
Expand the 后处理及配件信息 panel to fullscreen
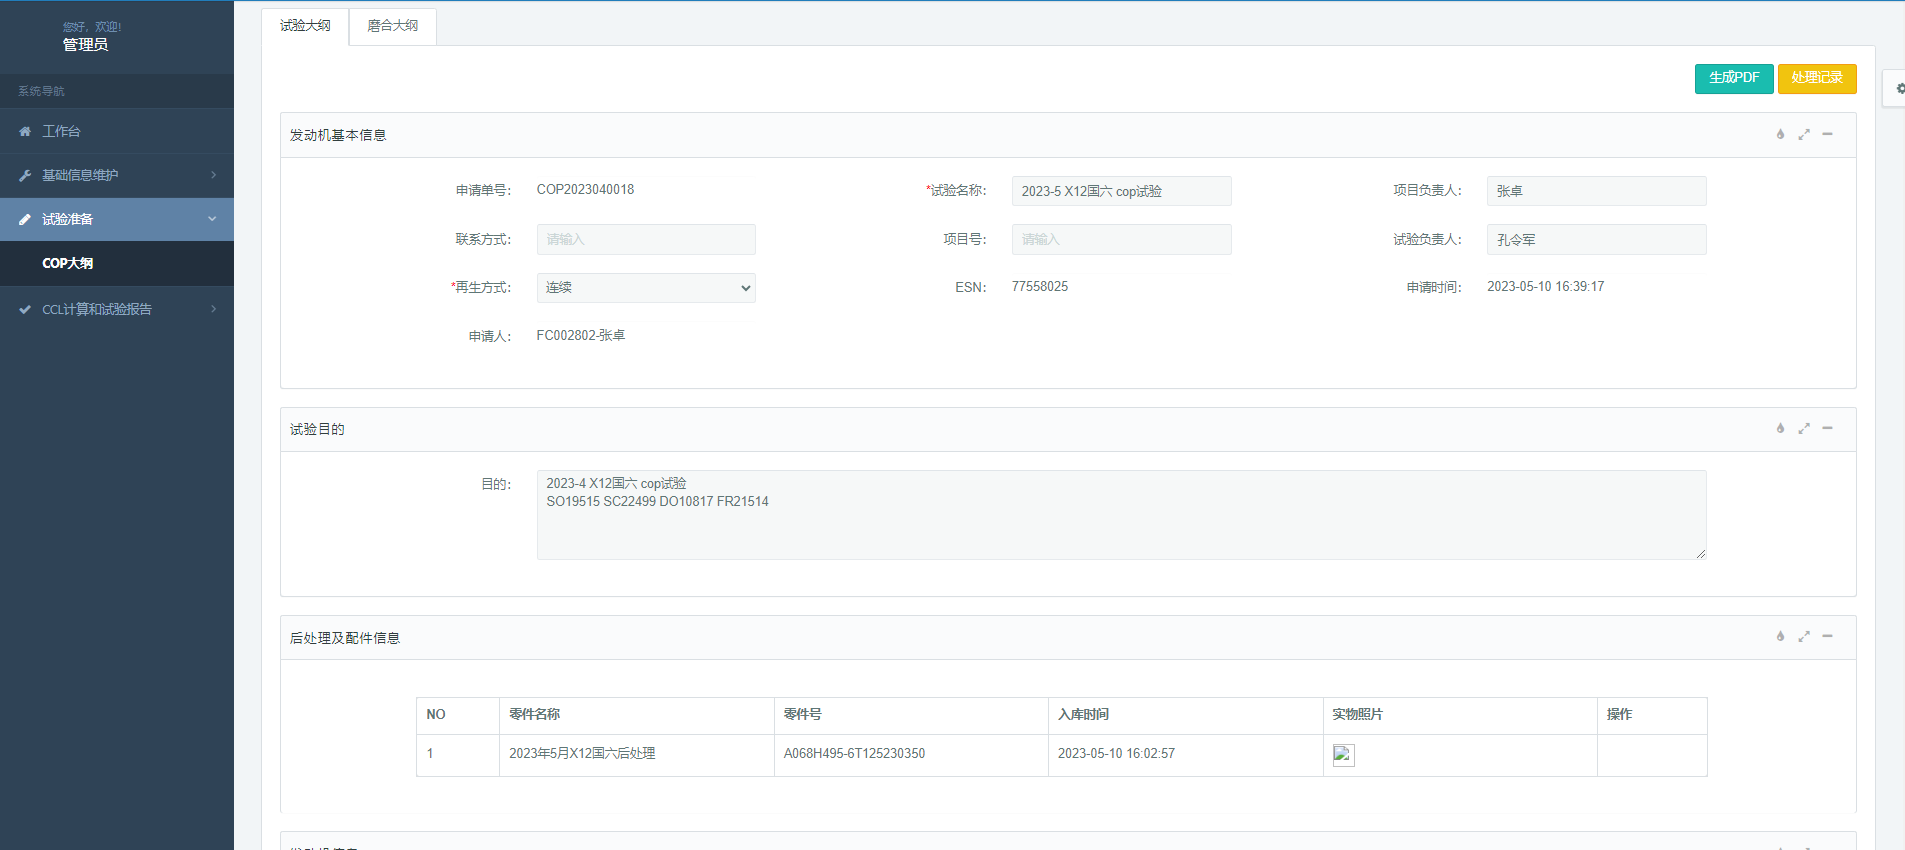[1804, 636]
